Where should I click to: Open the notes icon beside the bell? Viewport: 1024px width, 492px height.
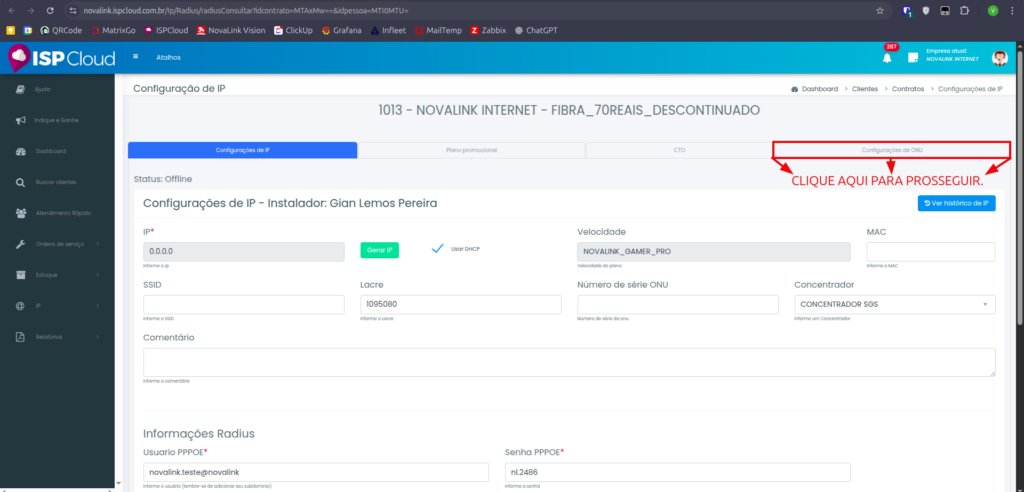(912, 58)
